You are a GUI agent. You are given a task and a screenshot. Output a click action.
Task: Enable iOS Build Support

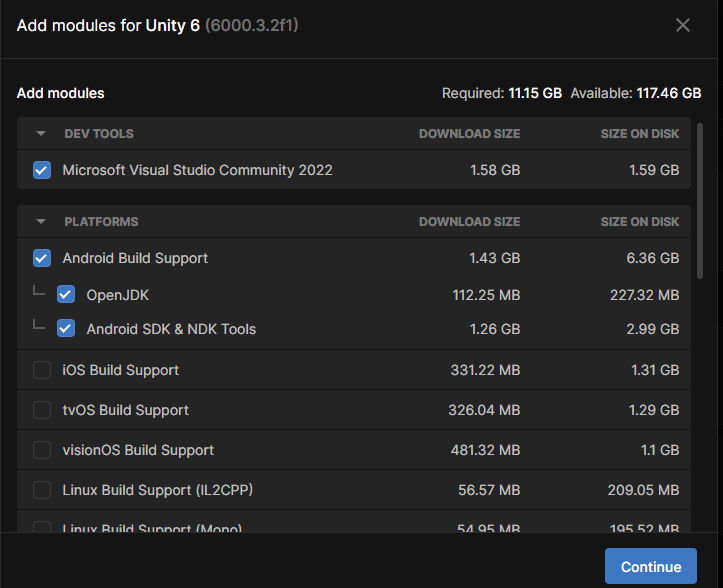tap(42, 370)
